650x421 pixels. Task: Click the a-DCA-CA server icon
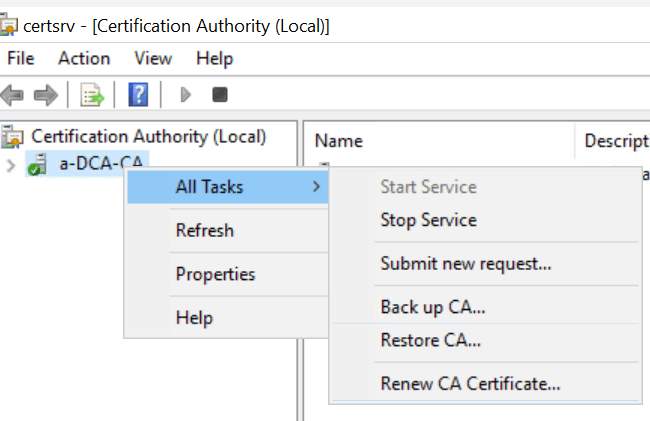[37, 165]
